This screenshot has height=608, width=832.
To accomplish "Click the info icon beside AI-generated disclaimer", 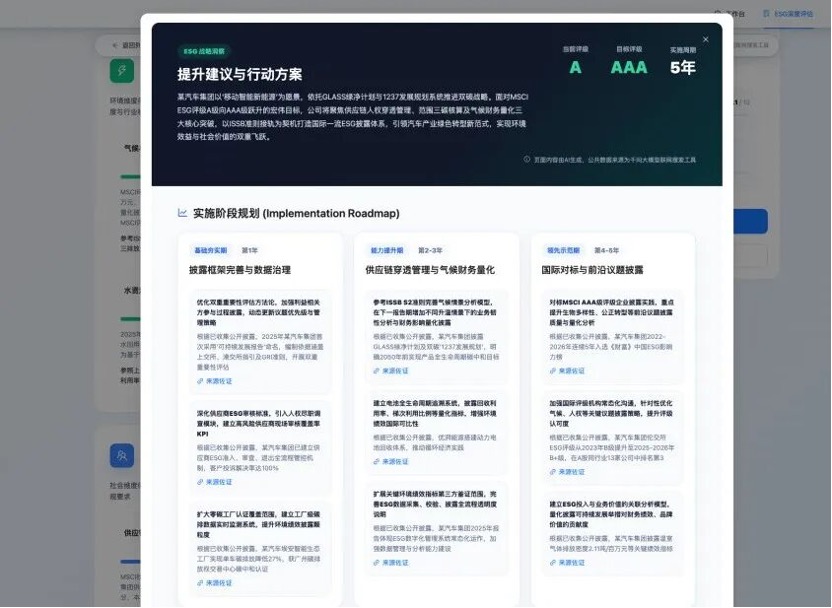I will 526,159.
